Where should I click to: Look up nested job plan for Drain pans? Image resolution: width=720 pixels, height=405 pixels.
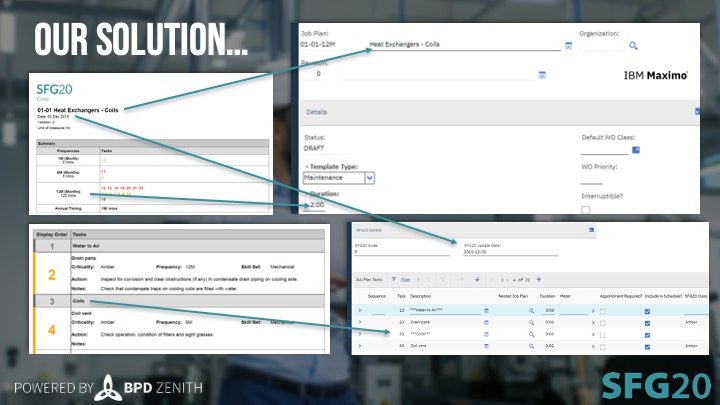pyautogui.click(x=531, y=323)
